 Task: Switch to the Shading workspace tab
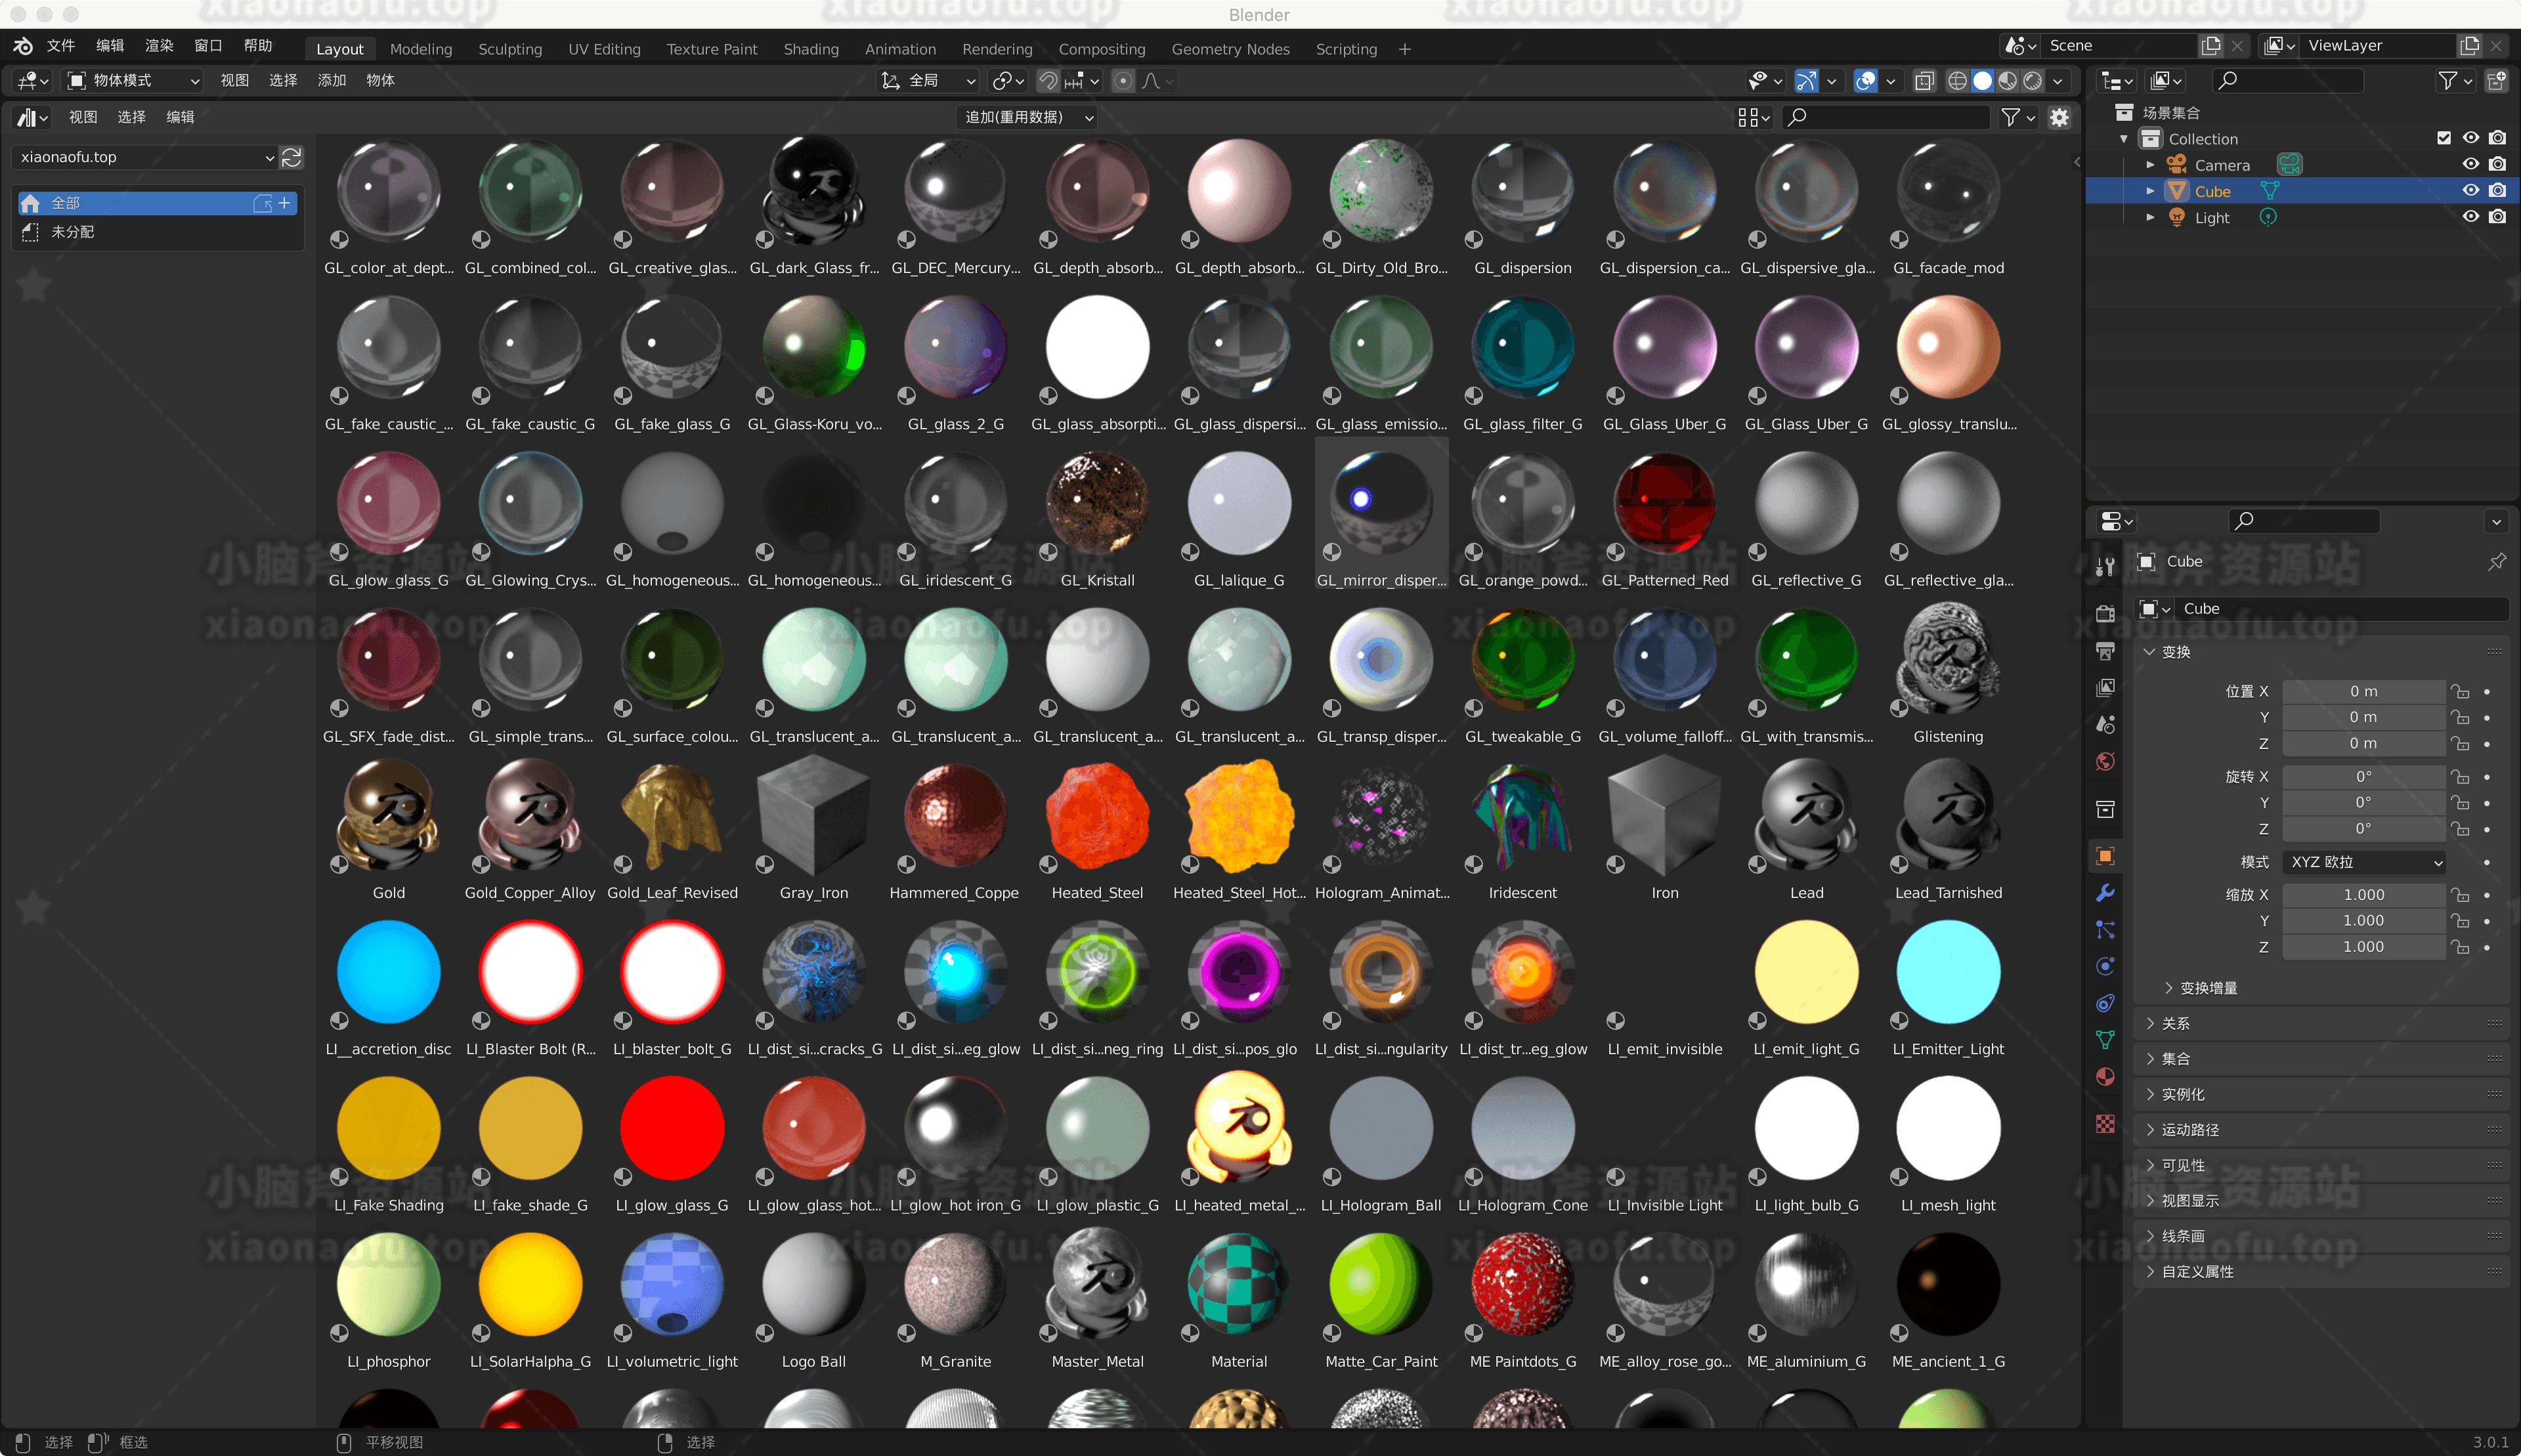pos(810,49)
